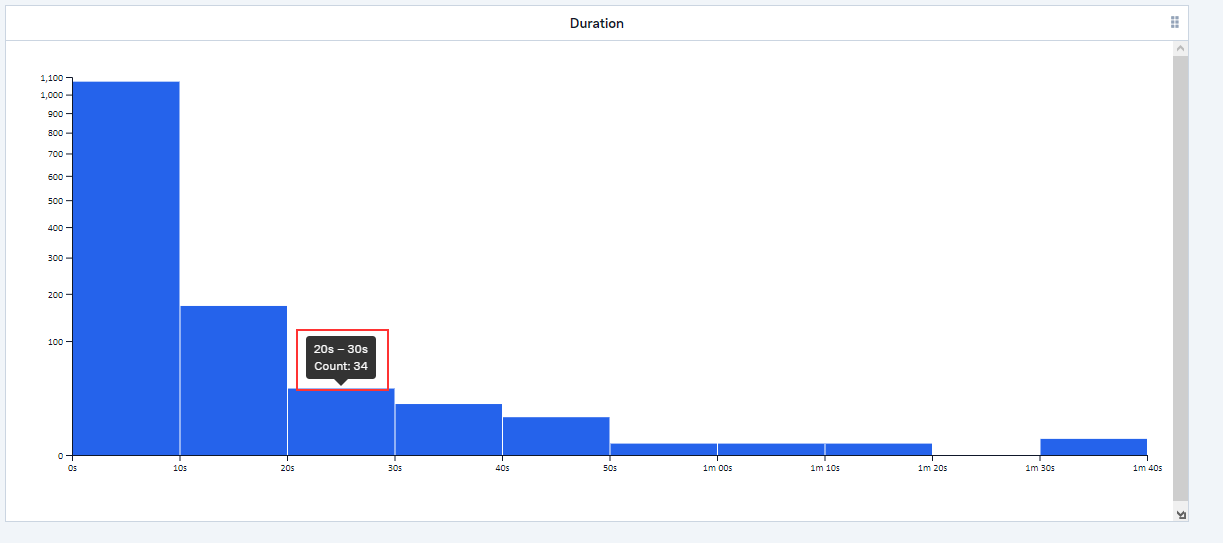Viewport: 1223px width, 543px height.
Task: Click the 1m 10s to 1m 20s bar
Action: point(878,449)
